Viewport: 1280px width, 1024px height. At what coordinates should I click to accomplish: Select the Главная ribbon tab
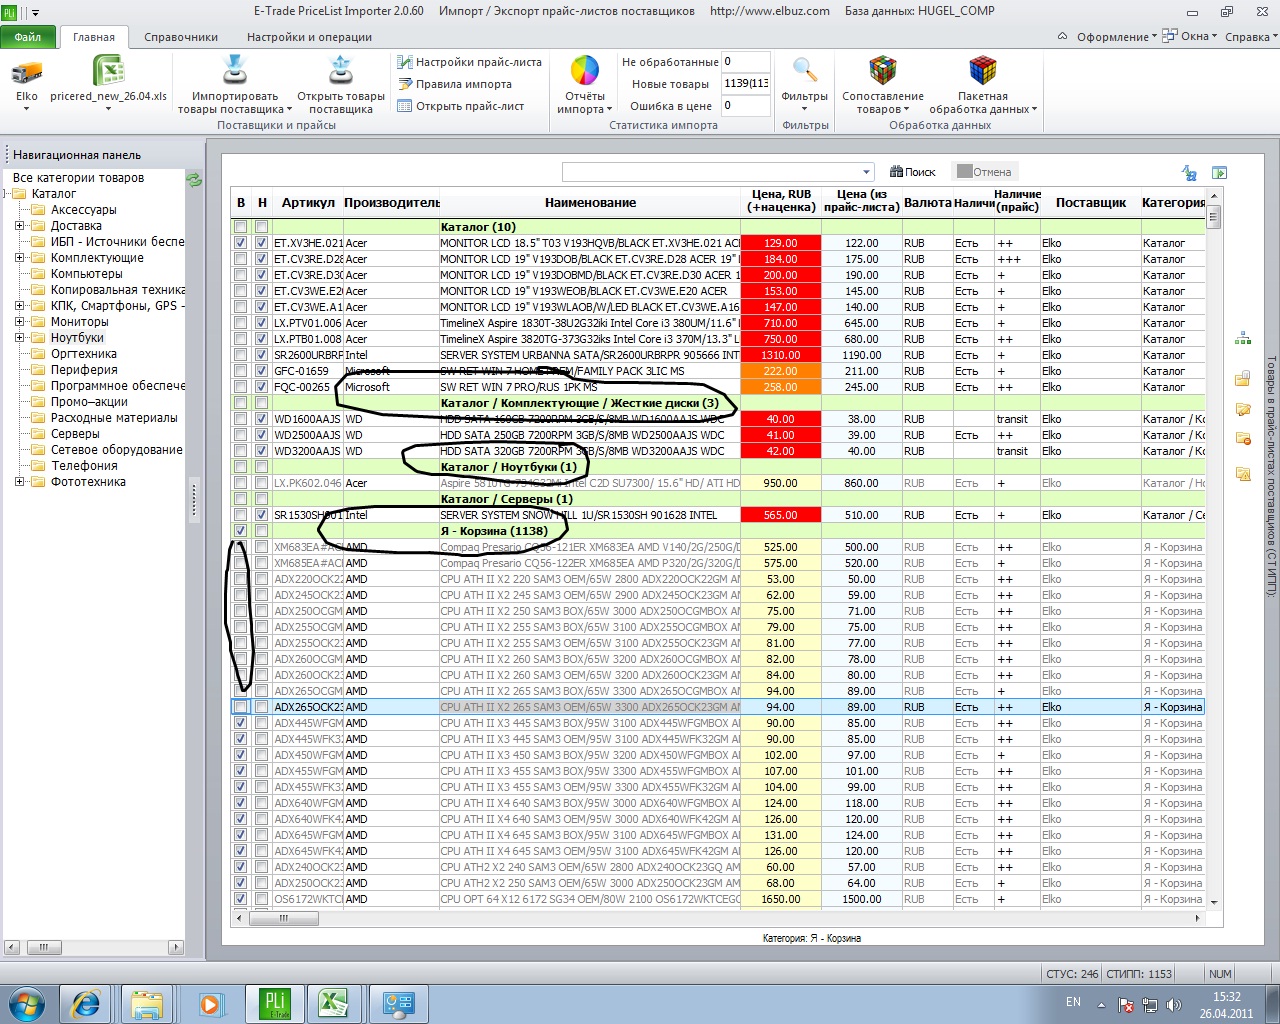(x=94, y=37)
